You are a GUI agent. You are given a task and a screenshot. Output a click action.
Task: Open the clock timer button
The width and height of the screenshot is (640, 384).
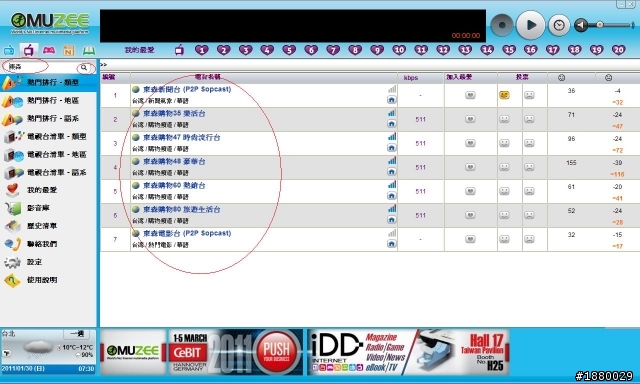pos(559,25)
